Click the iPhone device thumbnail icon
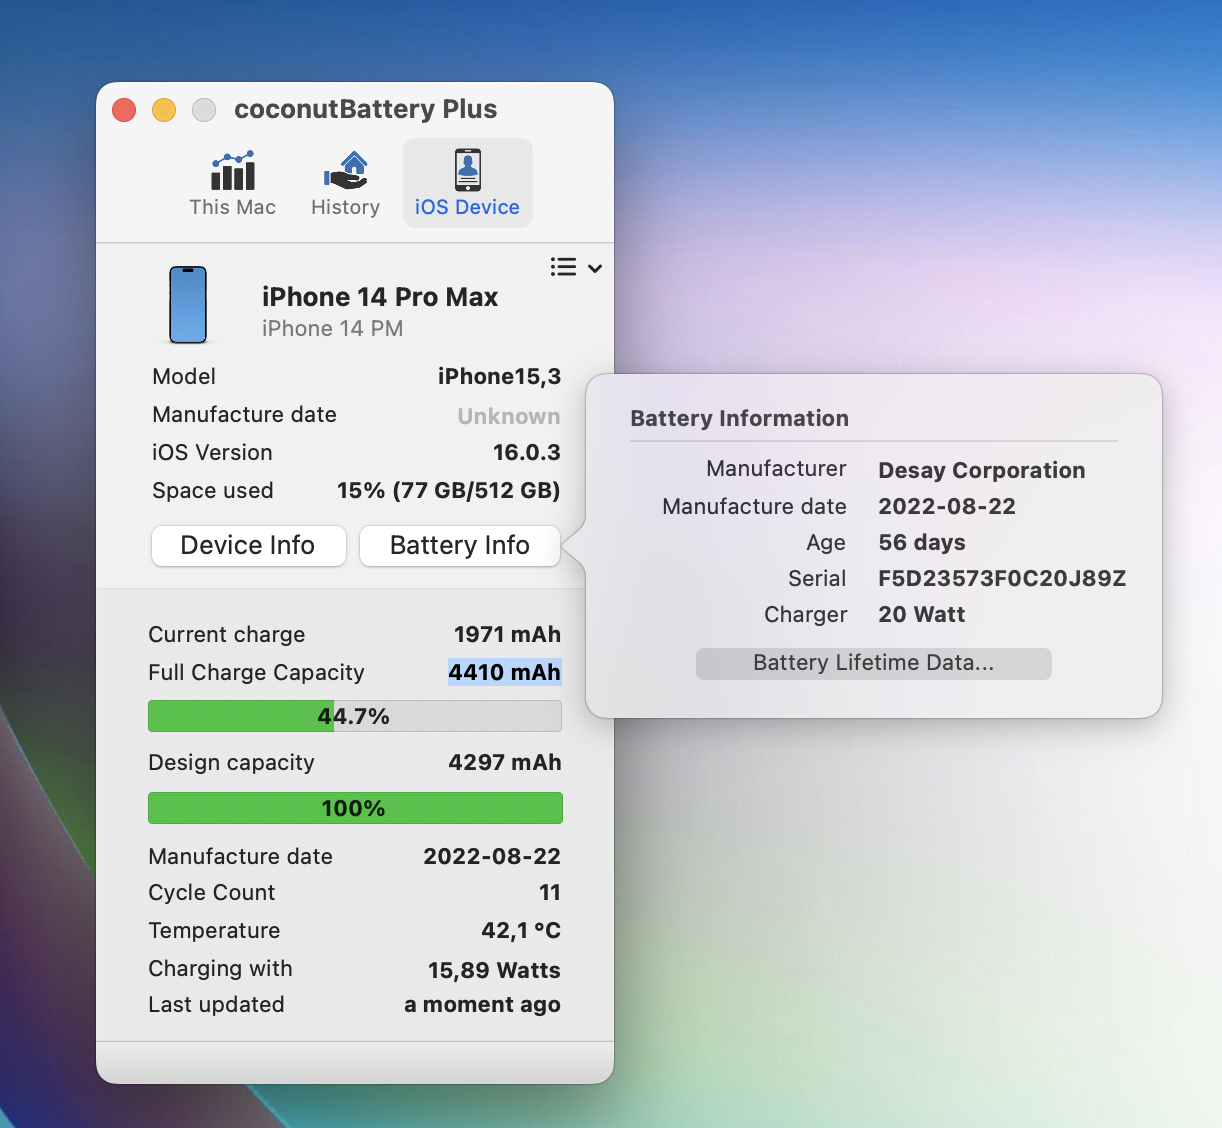 click(x=188, y=305)
